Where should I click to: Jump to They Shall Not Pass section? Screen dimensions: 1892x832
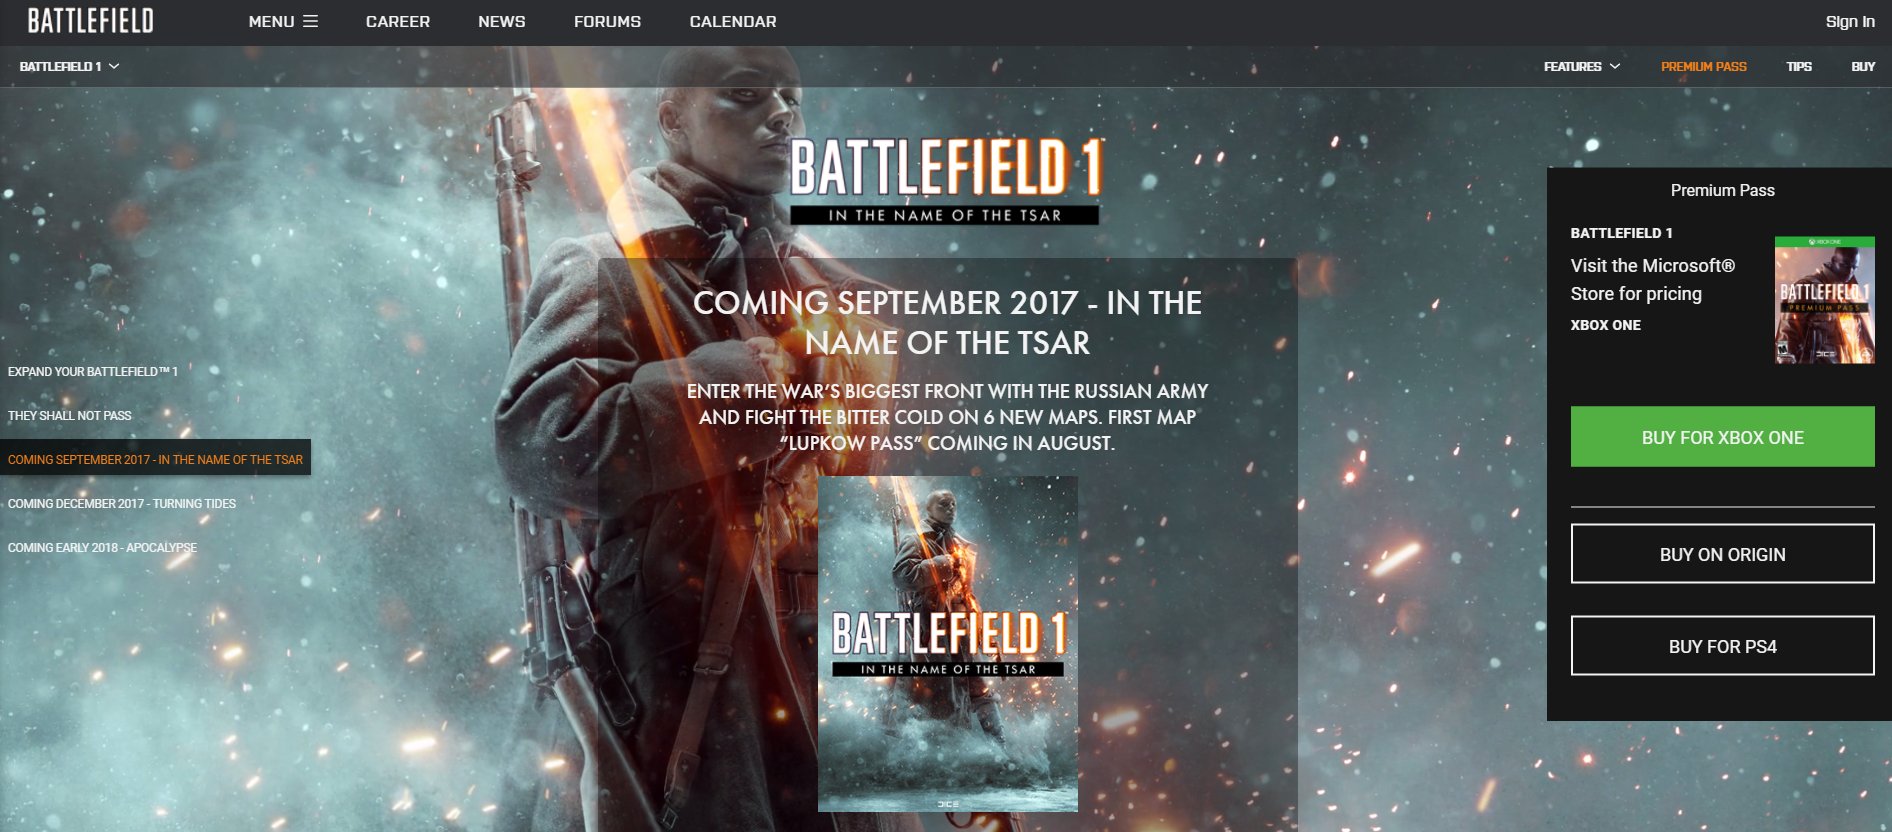point(70,415)
